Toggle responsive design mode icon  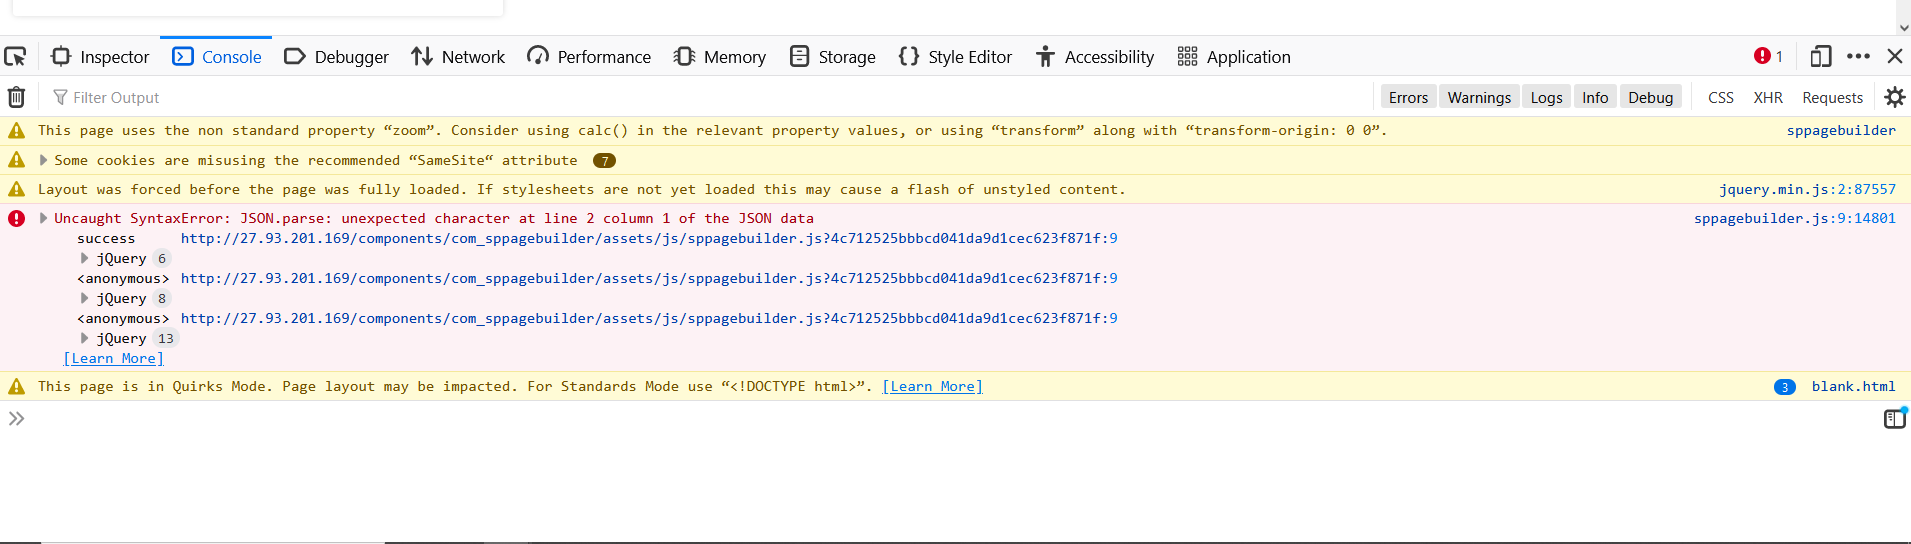click(1820, 57)
